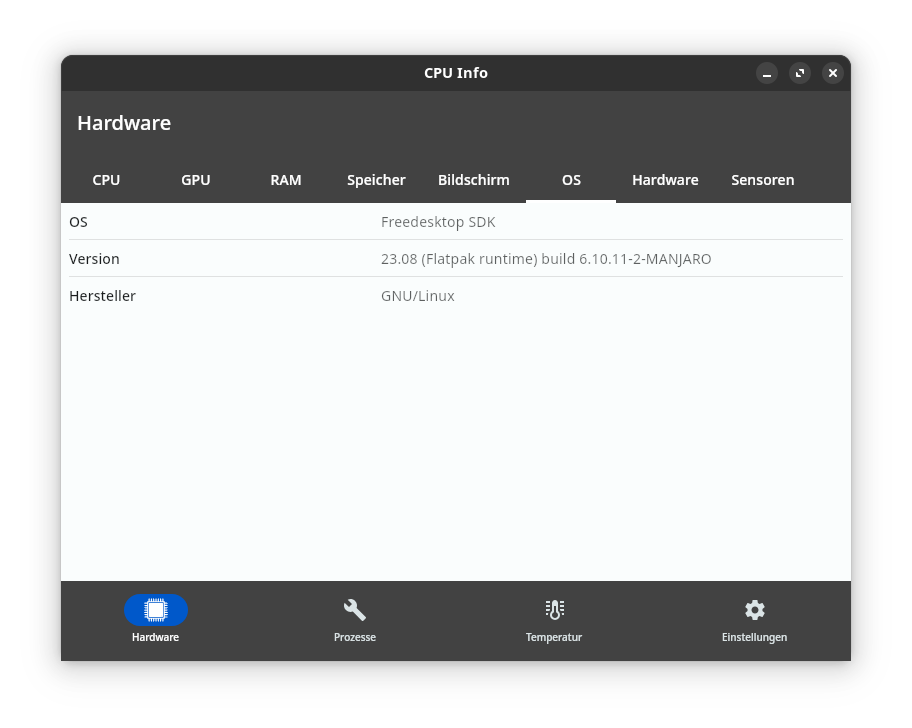Viewport: 912px width, 728px height.
Task: Open Einstellungen via the gear icon
Action: click(754, 610)
